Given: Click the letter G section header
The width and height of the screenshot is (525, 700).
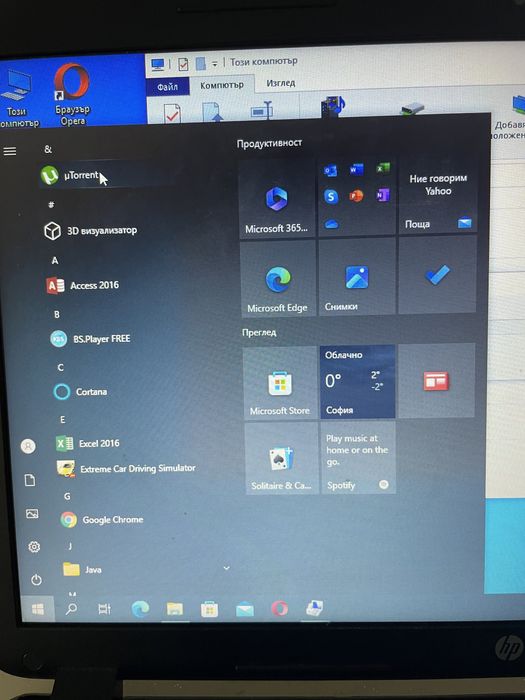Looking at the screenshot, I should [x=67, y=496].
